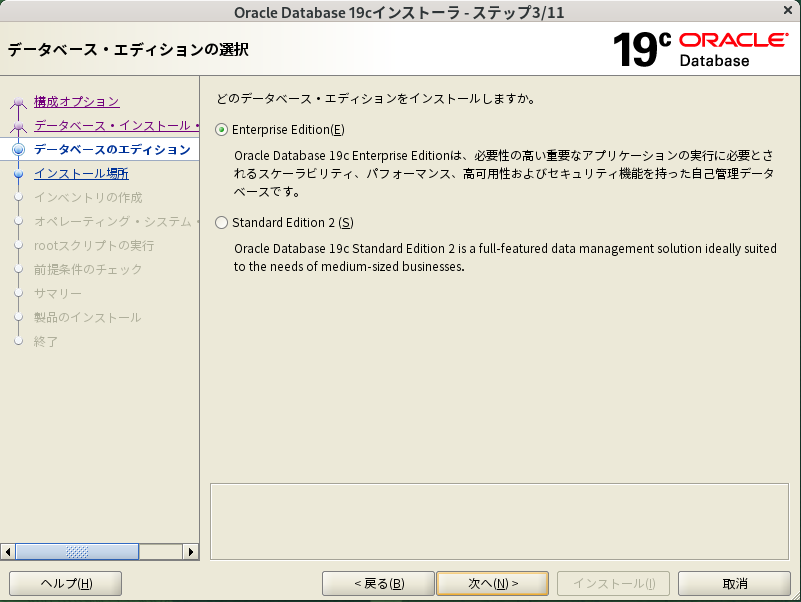Click the empty message box at bottom

[x=499, y=521]
